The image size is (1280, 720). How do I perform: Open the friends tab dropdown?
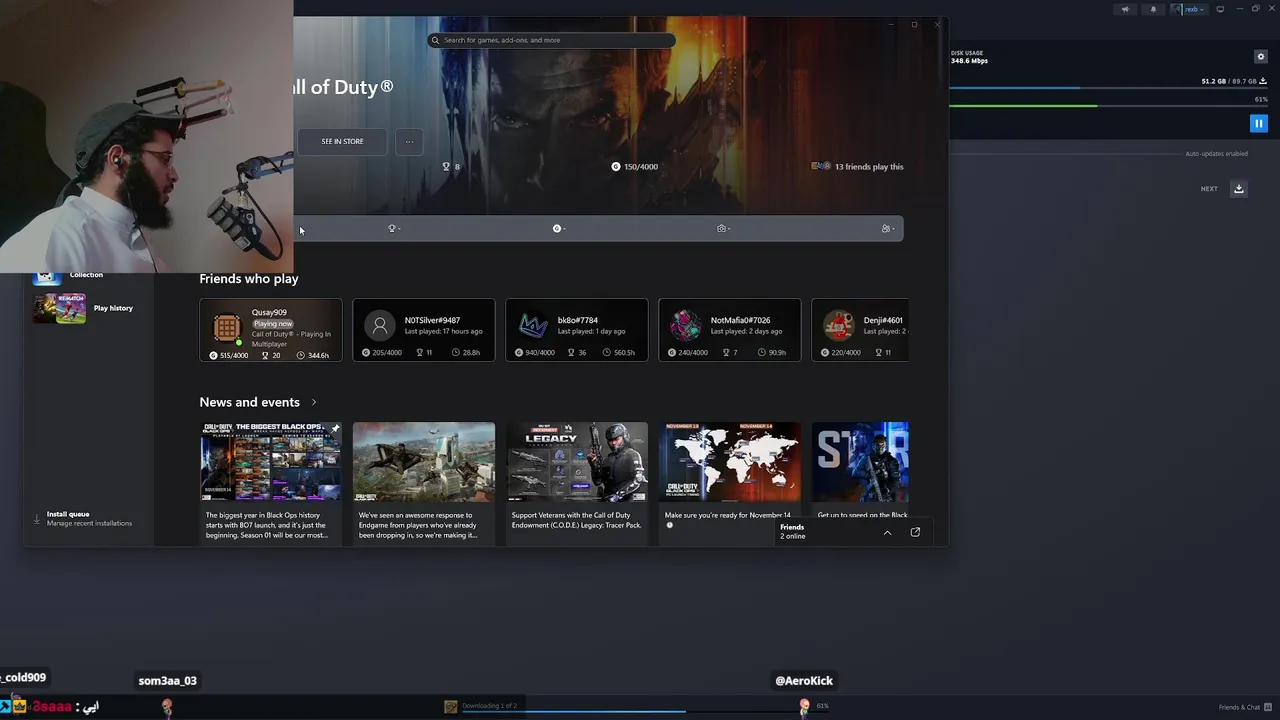coord(888,229)
